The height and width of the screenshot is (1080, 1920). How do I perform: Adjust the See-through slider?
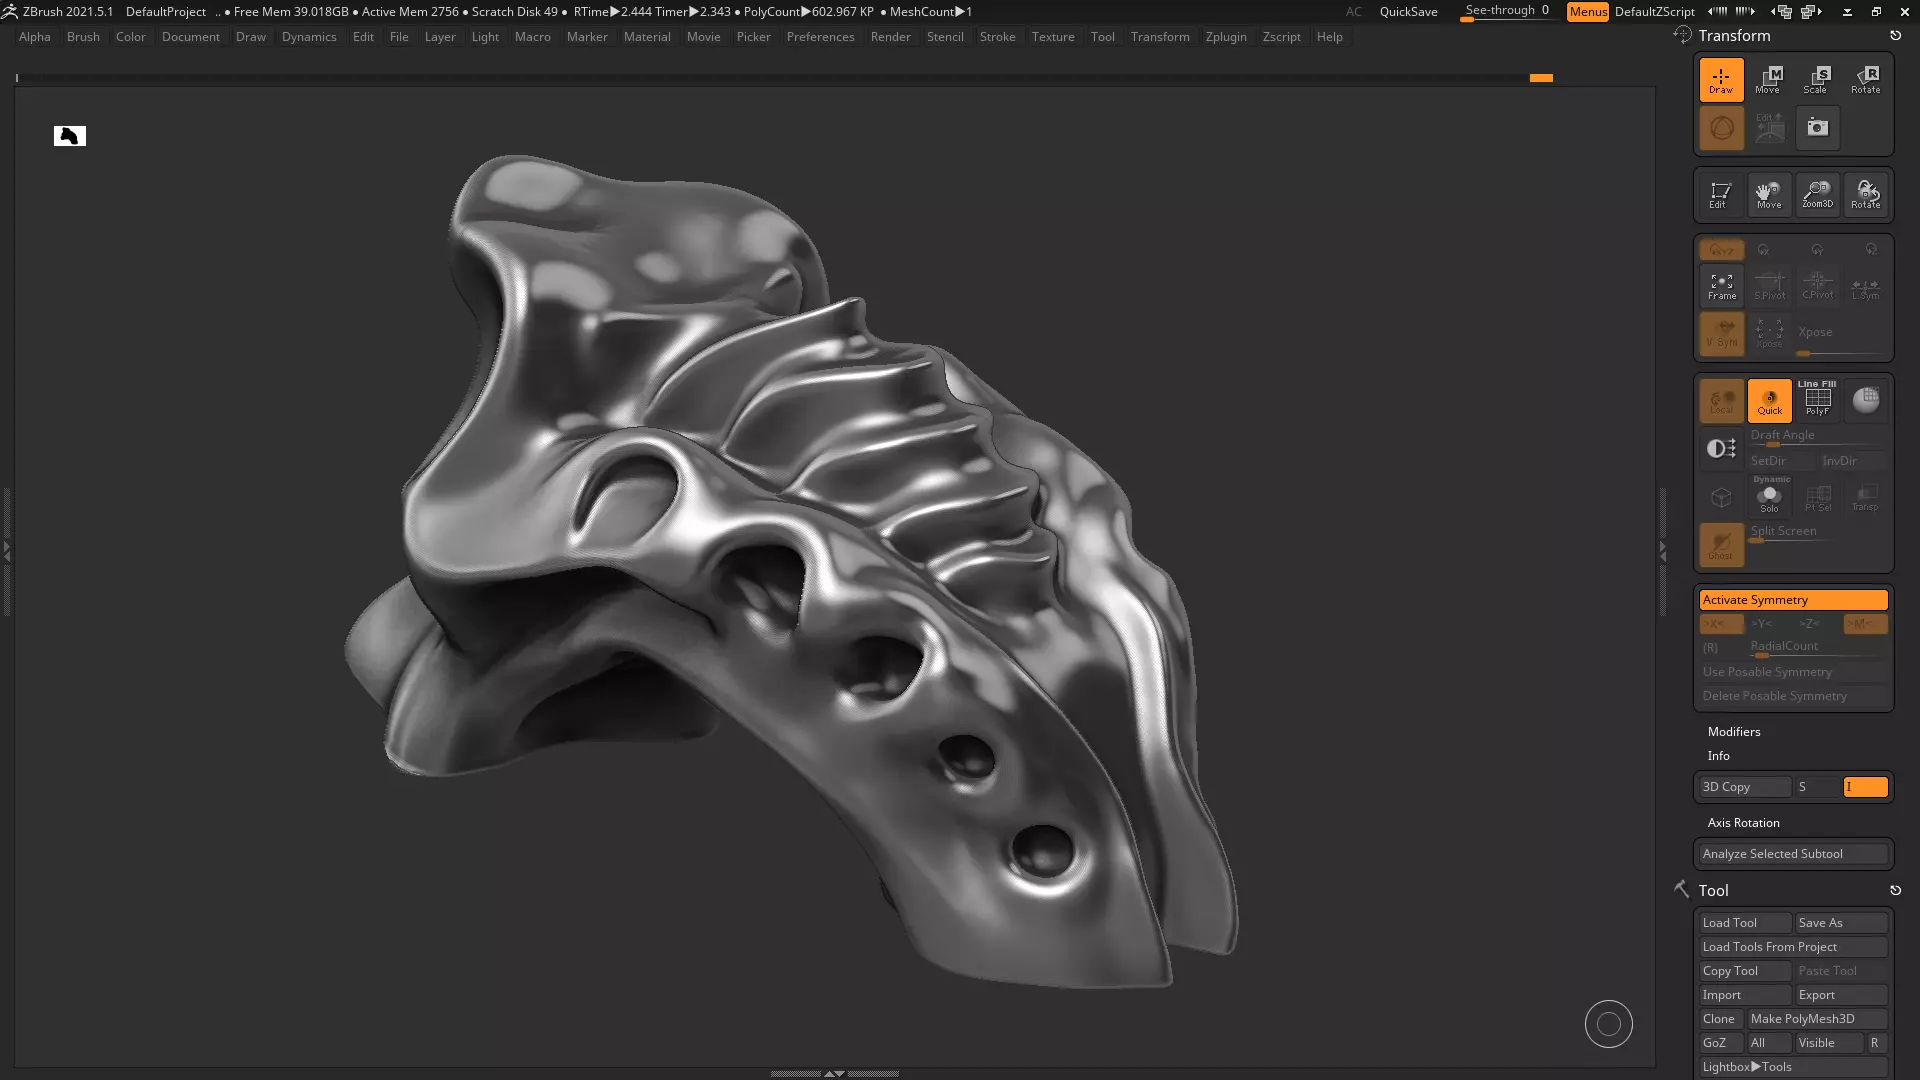click(x=1508, y=12)
